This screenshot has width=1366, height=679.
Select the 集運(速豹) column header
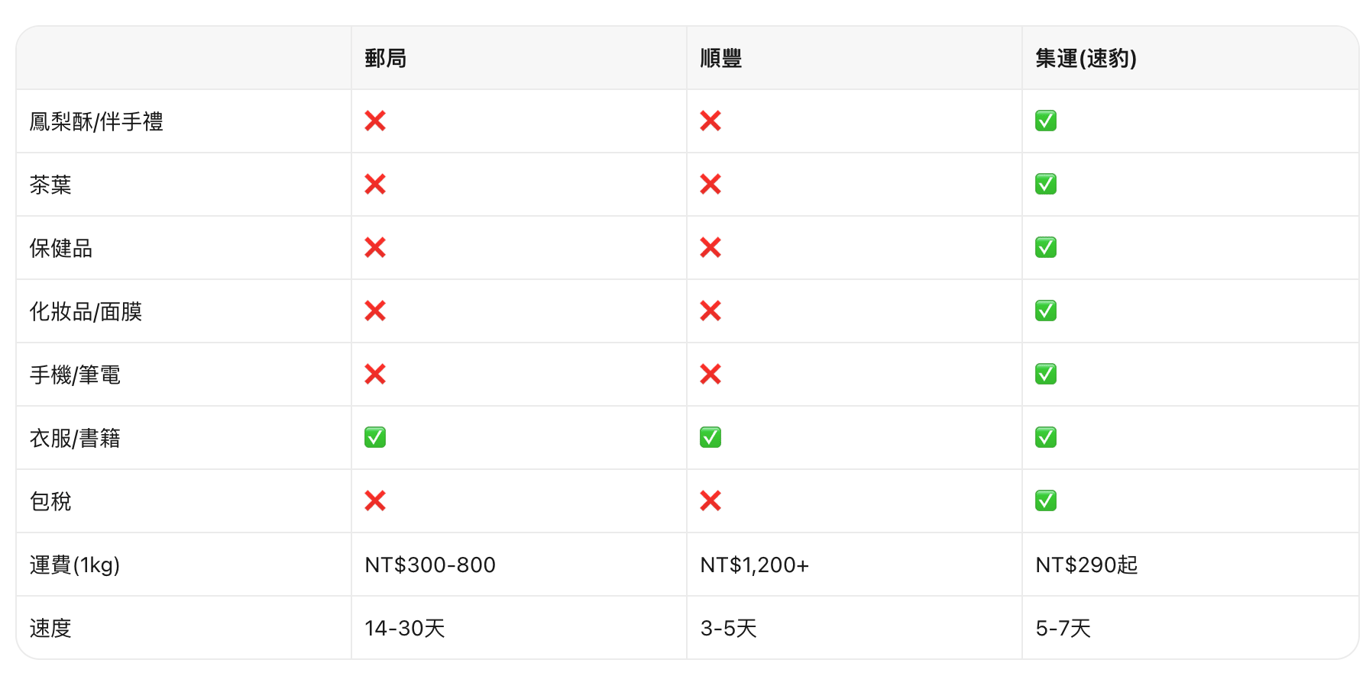[x=1086, y=58]
